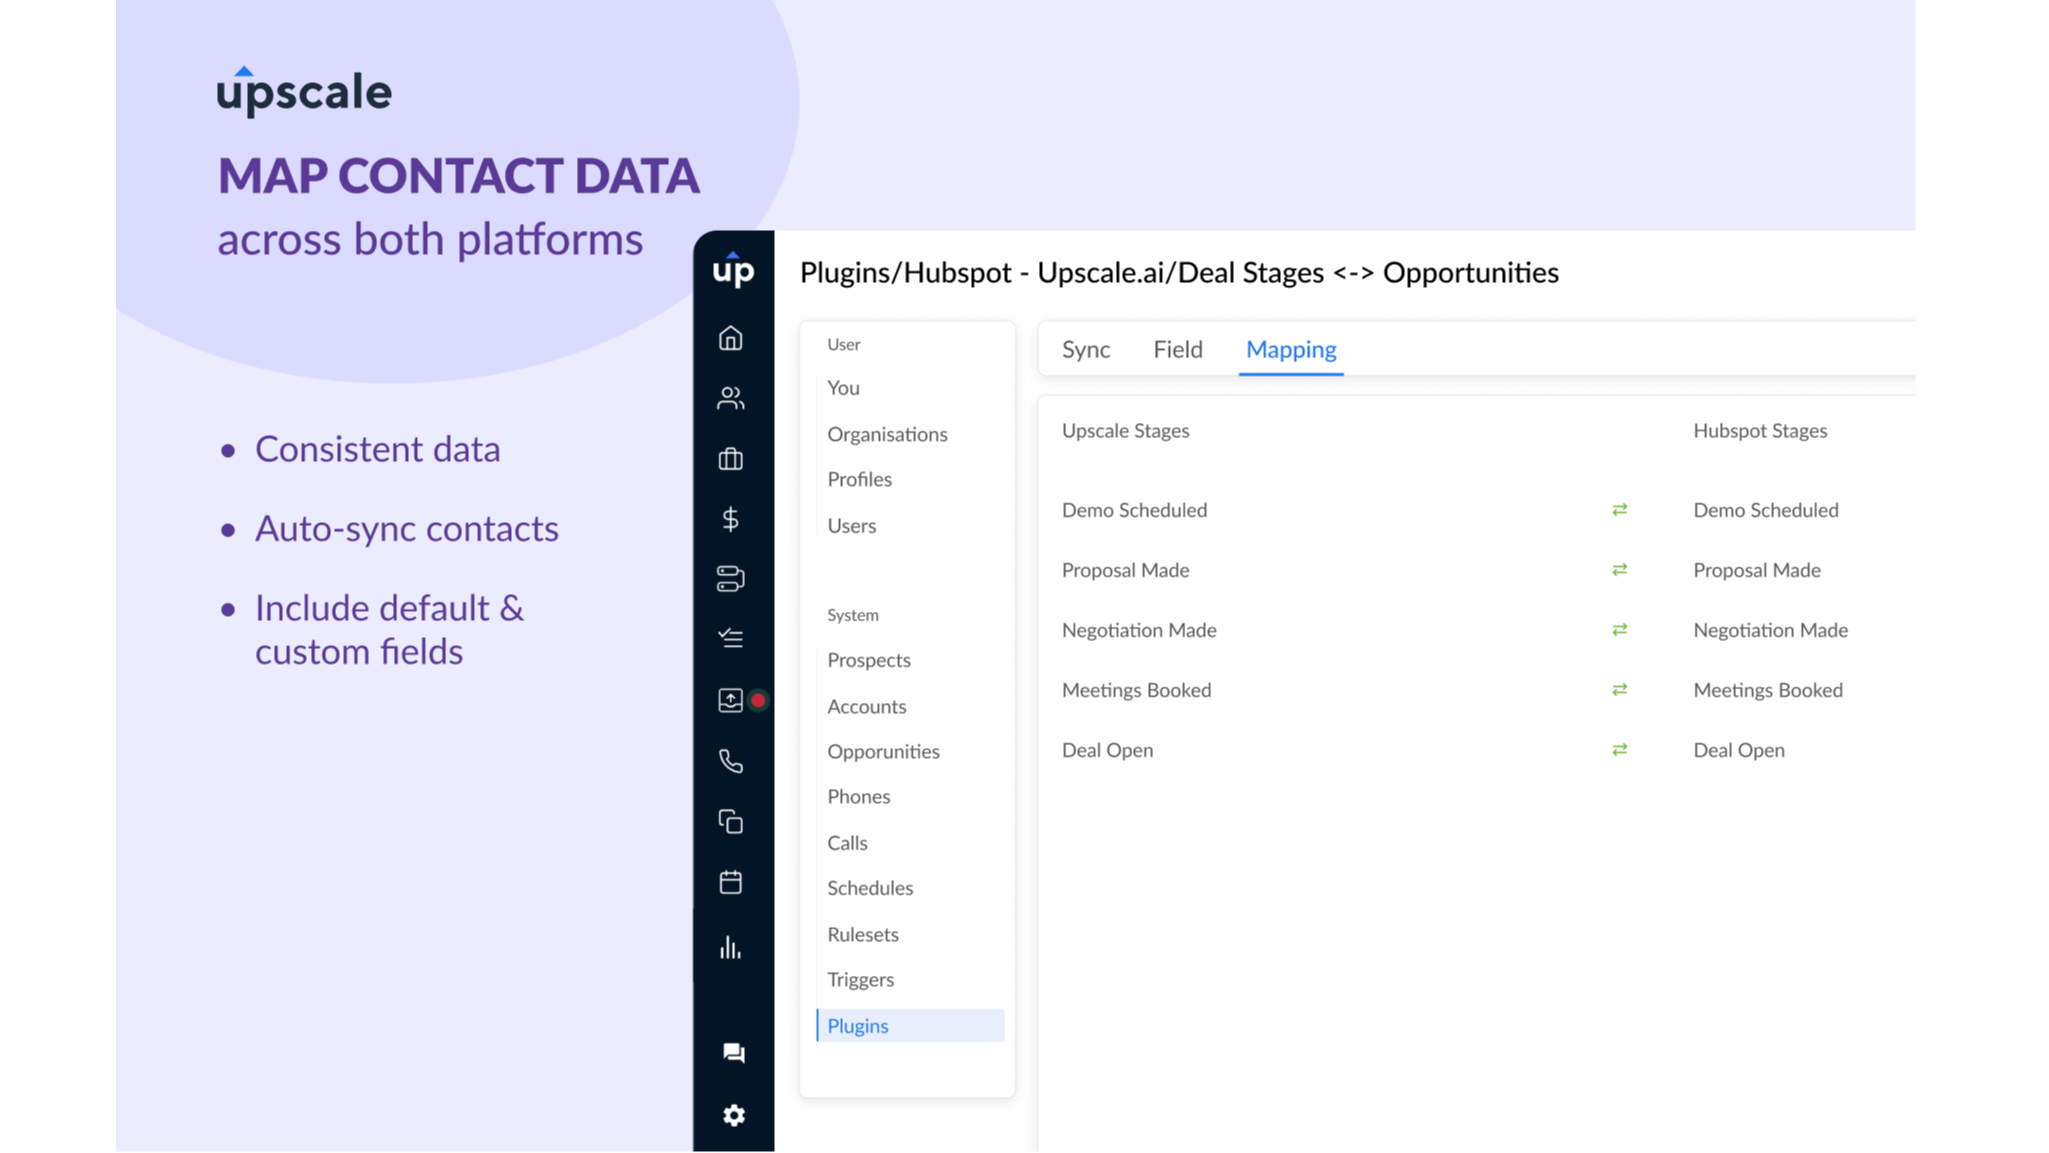The image size is (2049, 1153).
Task: Open the Sequences icon in sidebar
Action: pyautogui.click(x=731, y=579)
